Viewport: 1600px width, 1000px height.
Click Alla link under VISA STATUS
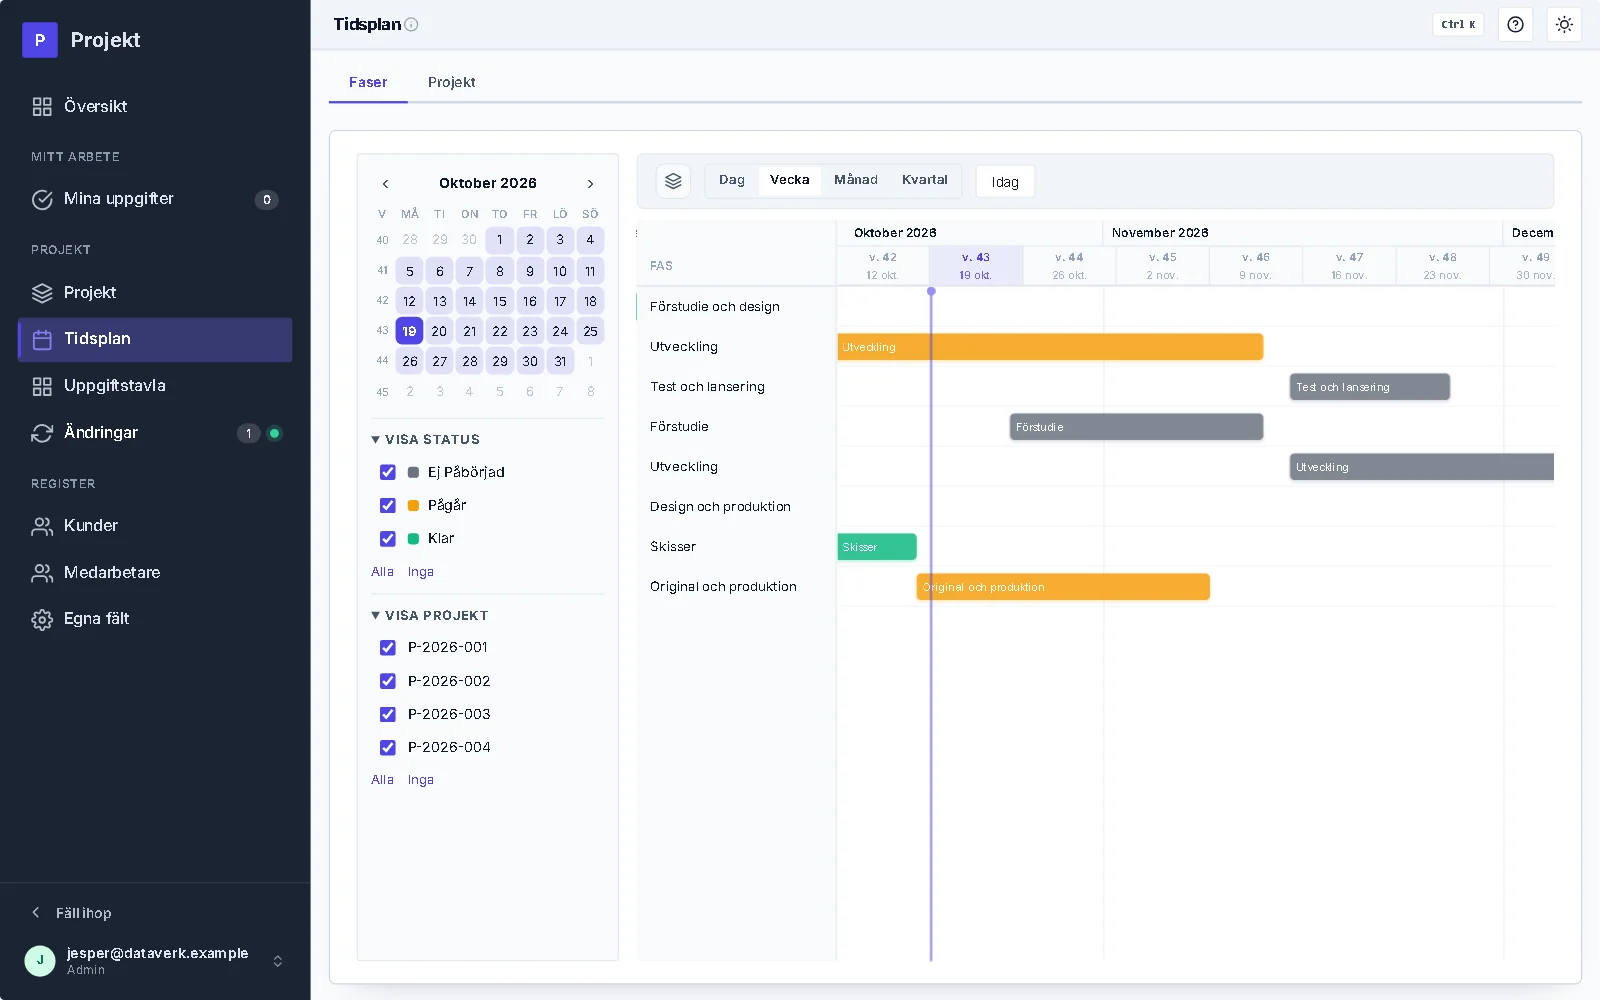tap(382, 572)
